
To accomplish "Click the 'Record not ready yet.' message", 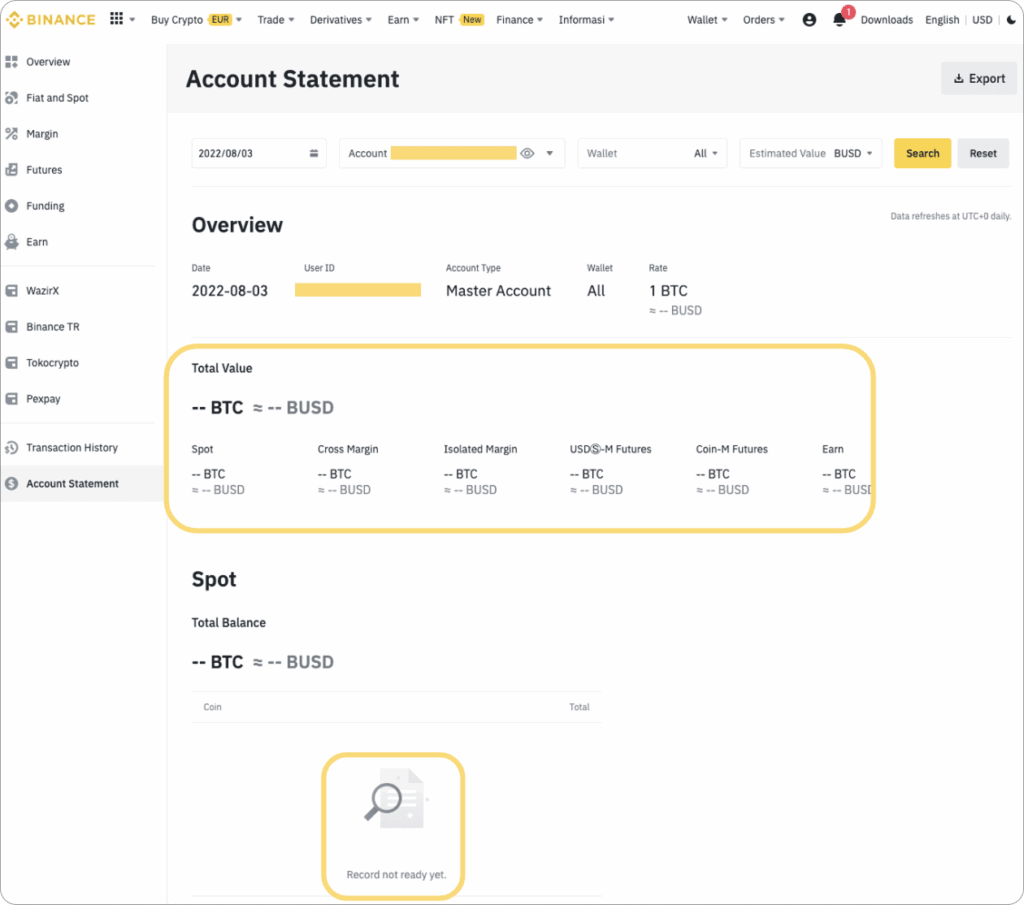I will pyautogui.click(x=396, y=874).
